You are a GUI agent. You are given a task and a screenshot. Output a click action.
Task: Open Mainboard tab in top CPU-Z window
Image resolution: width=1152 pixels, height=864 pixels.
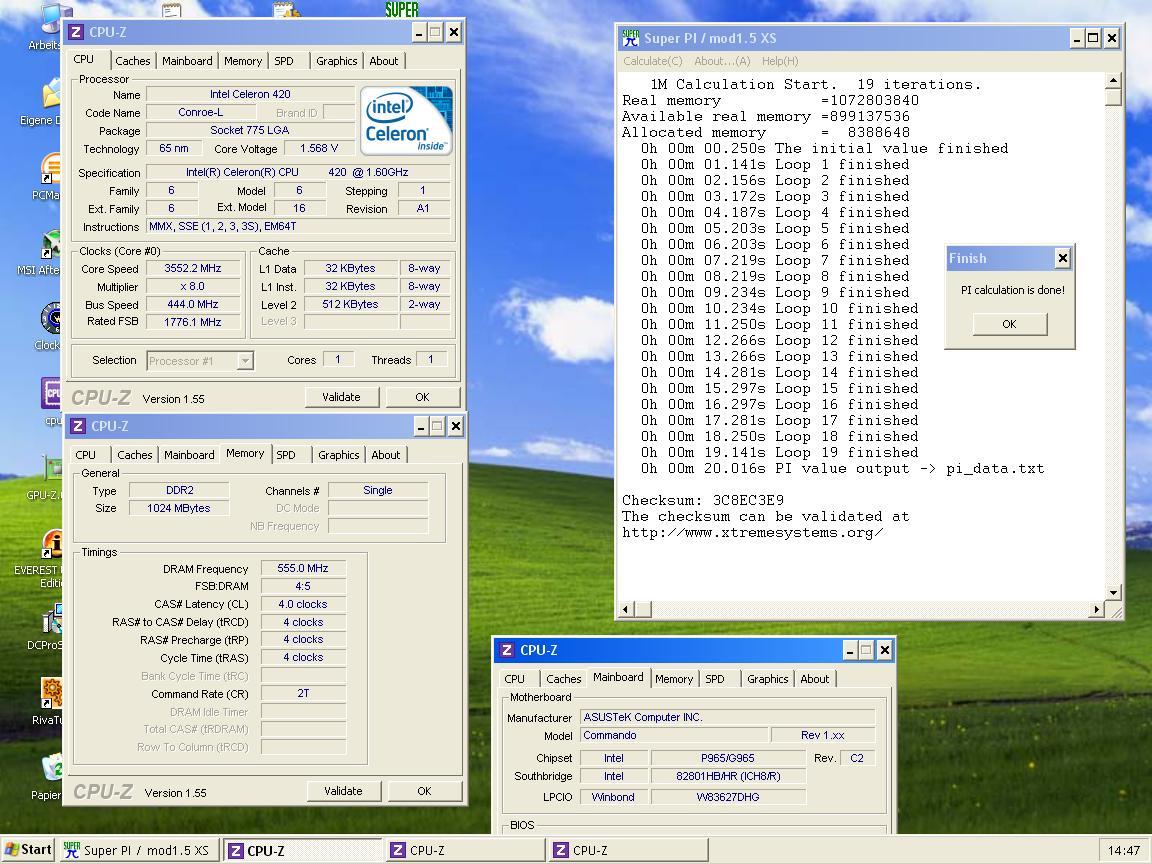click(x=187, y=61)
